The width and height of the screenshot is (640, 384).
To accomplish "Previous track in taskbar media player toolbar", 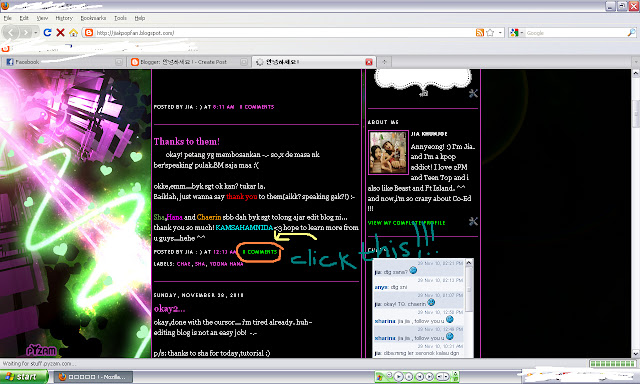I will (x=420, y=377).
